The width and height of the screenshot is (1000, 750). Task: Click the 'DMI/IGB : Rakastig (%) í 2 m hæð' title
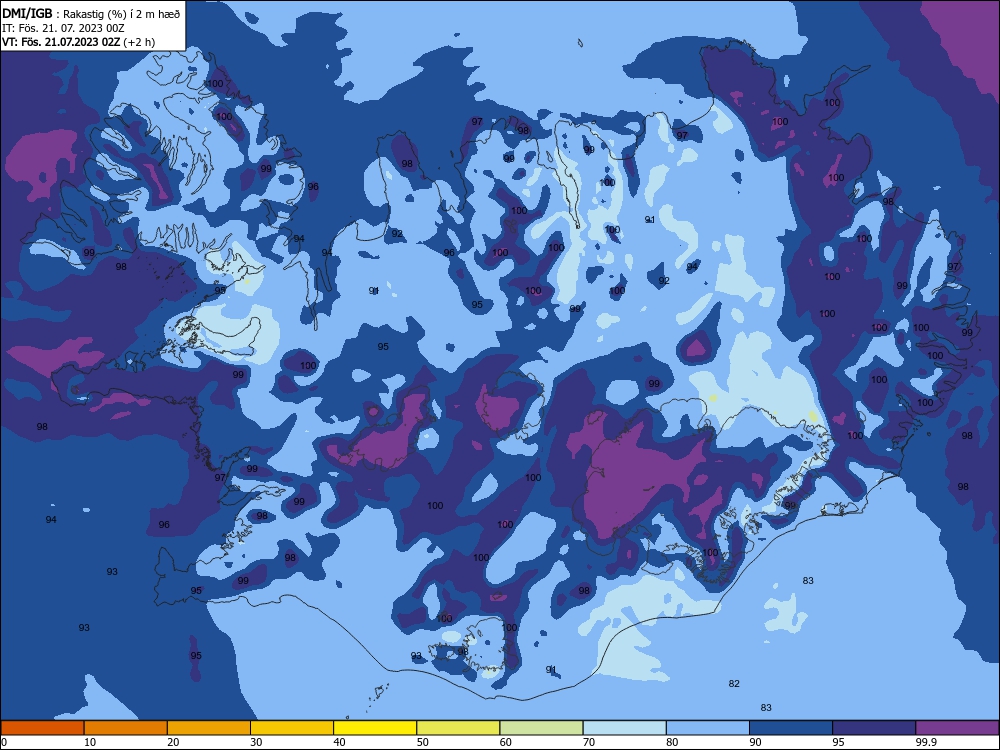[x=92, y=13]
